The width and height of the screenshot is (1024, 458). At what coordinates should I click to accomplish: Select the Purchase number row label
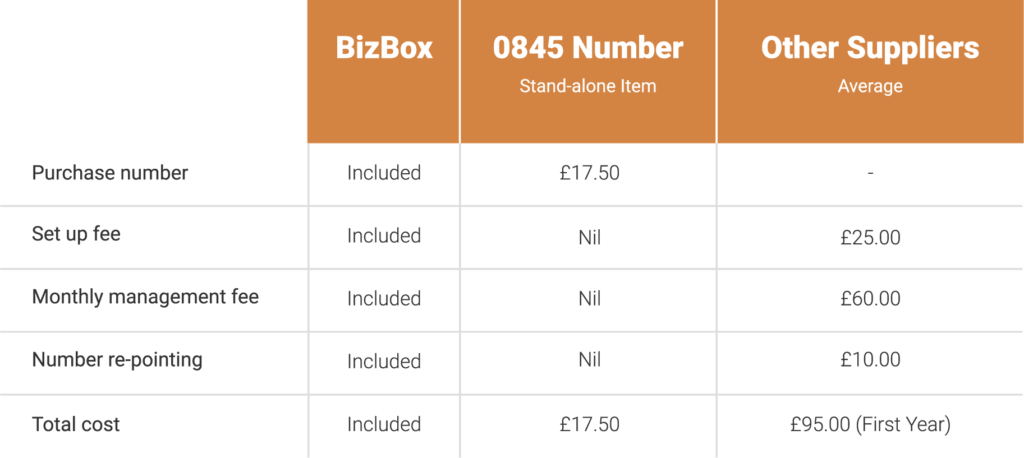110,173
